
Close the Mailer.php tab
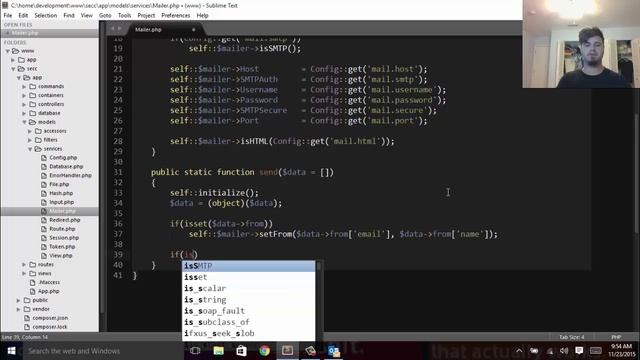193,29
